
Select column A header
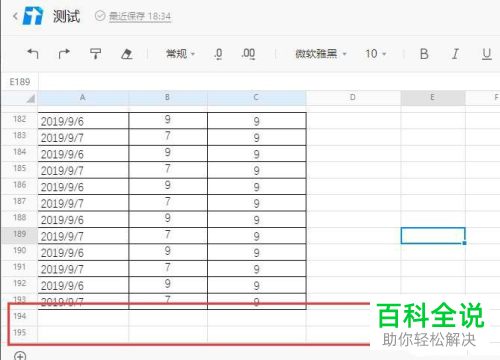83,97
